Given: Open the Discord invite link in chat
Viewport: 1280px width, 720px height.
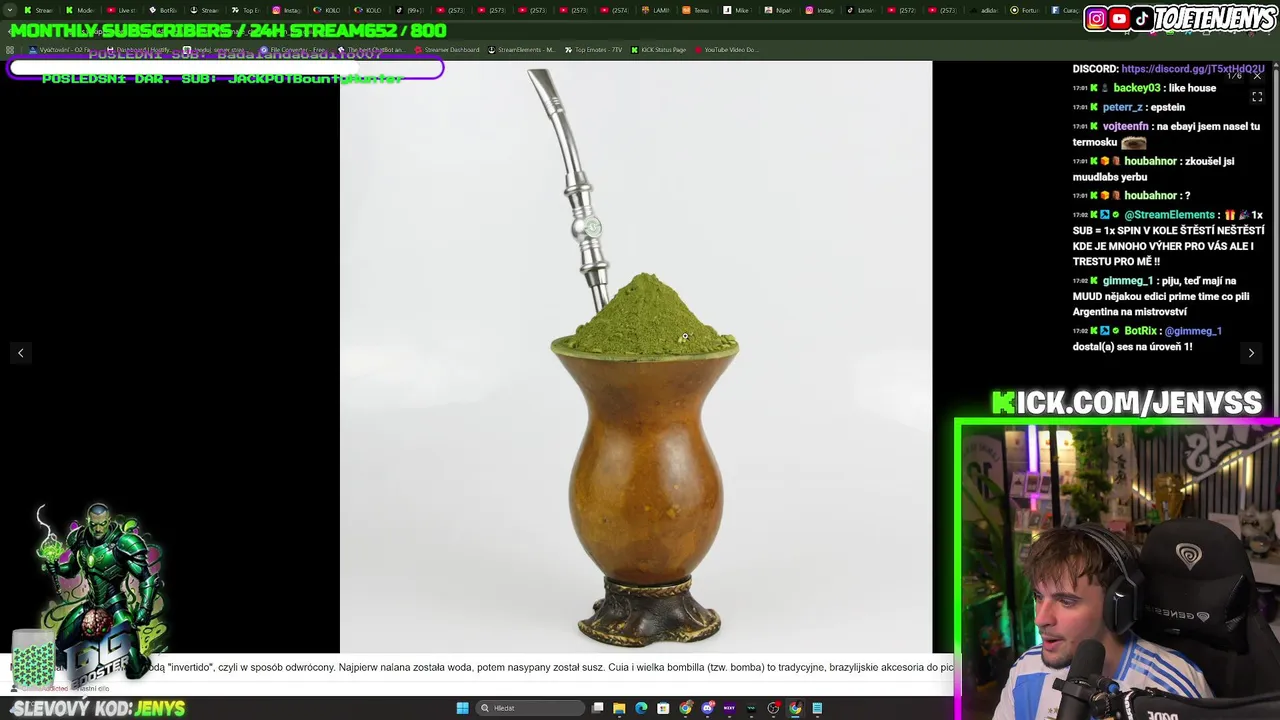Looking at the screenshot, I should tap(1193, 69).
